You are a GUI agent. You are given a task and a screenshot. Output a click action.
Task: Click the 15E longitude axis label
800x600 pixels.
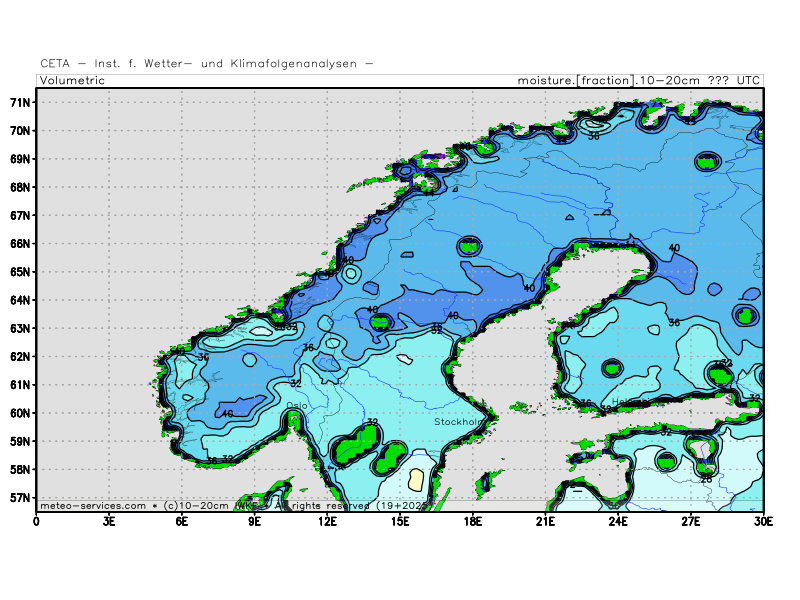click(x=400, y=520)
